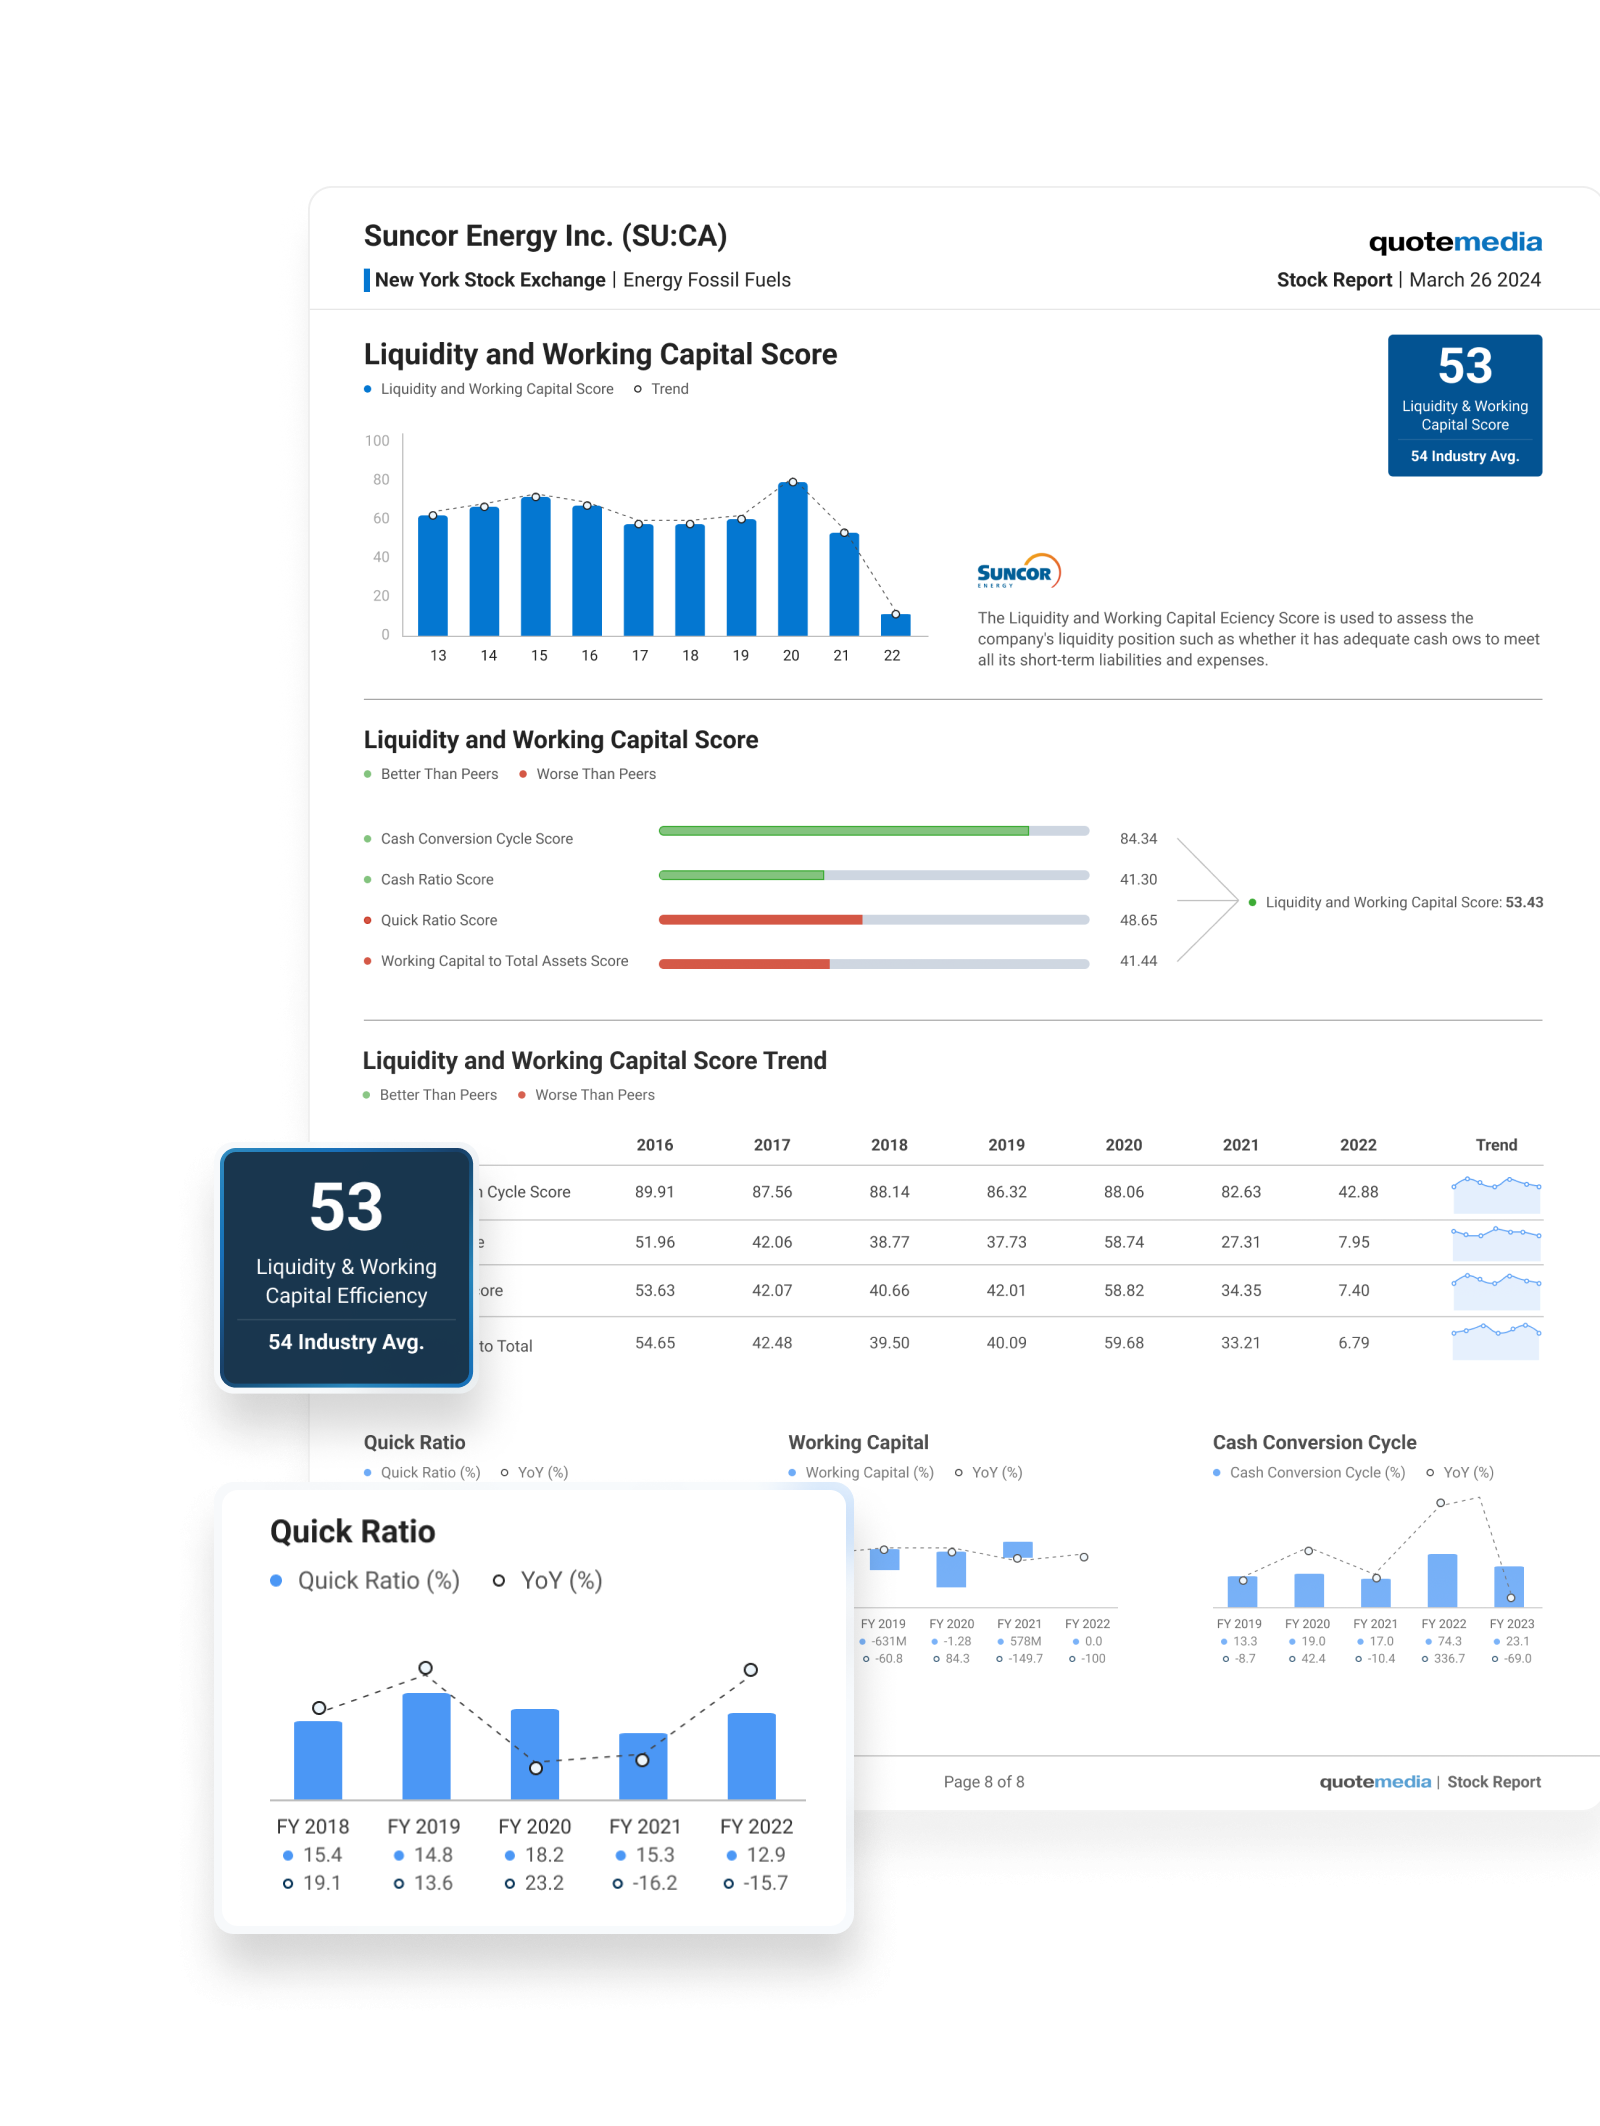This screenshot has height=2126, width=1600.
Task: Toggle the Cash Conversion Cycle (%) legend item
Action: 1309,1473
